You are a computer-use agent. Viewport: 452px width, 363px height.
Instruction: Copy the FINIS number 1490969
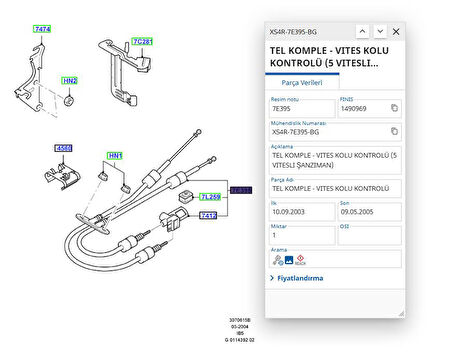[x=394, y=108]
